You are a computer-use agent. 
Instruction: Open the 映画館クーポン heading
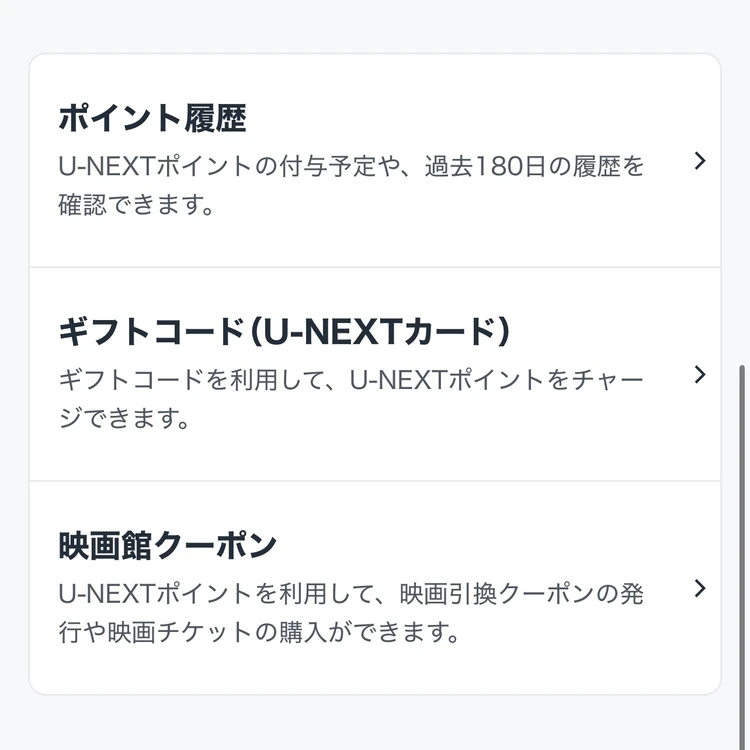[168, 546]
